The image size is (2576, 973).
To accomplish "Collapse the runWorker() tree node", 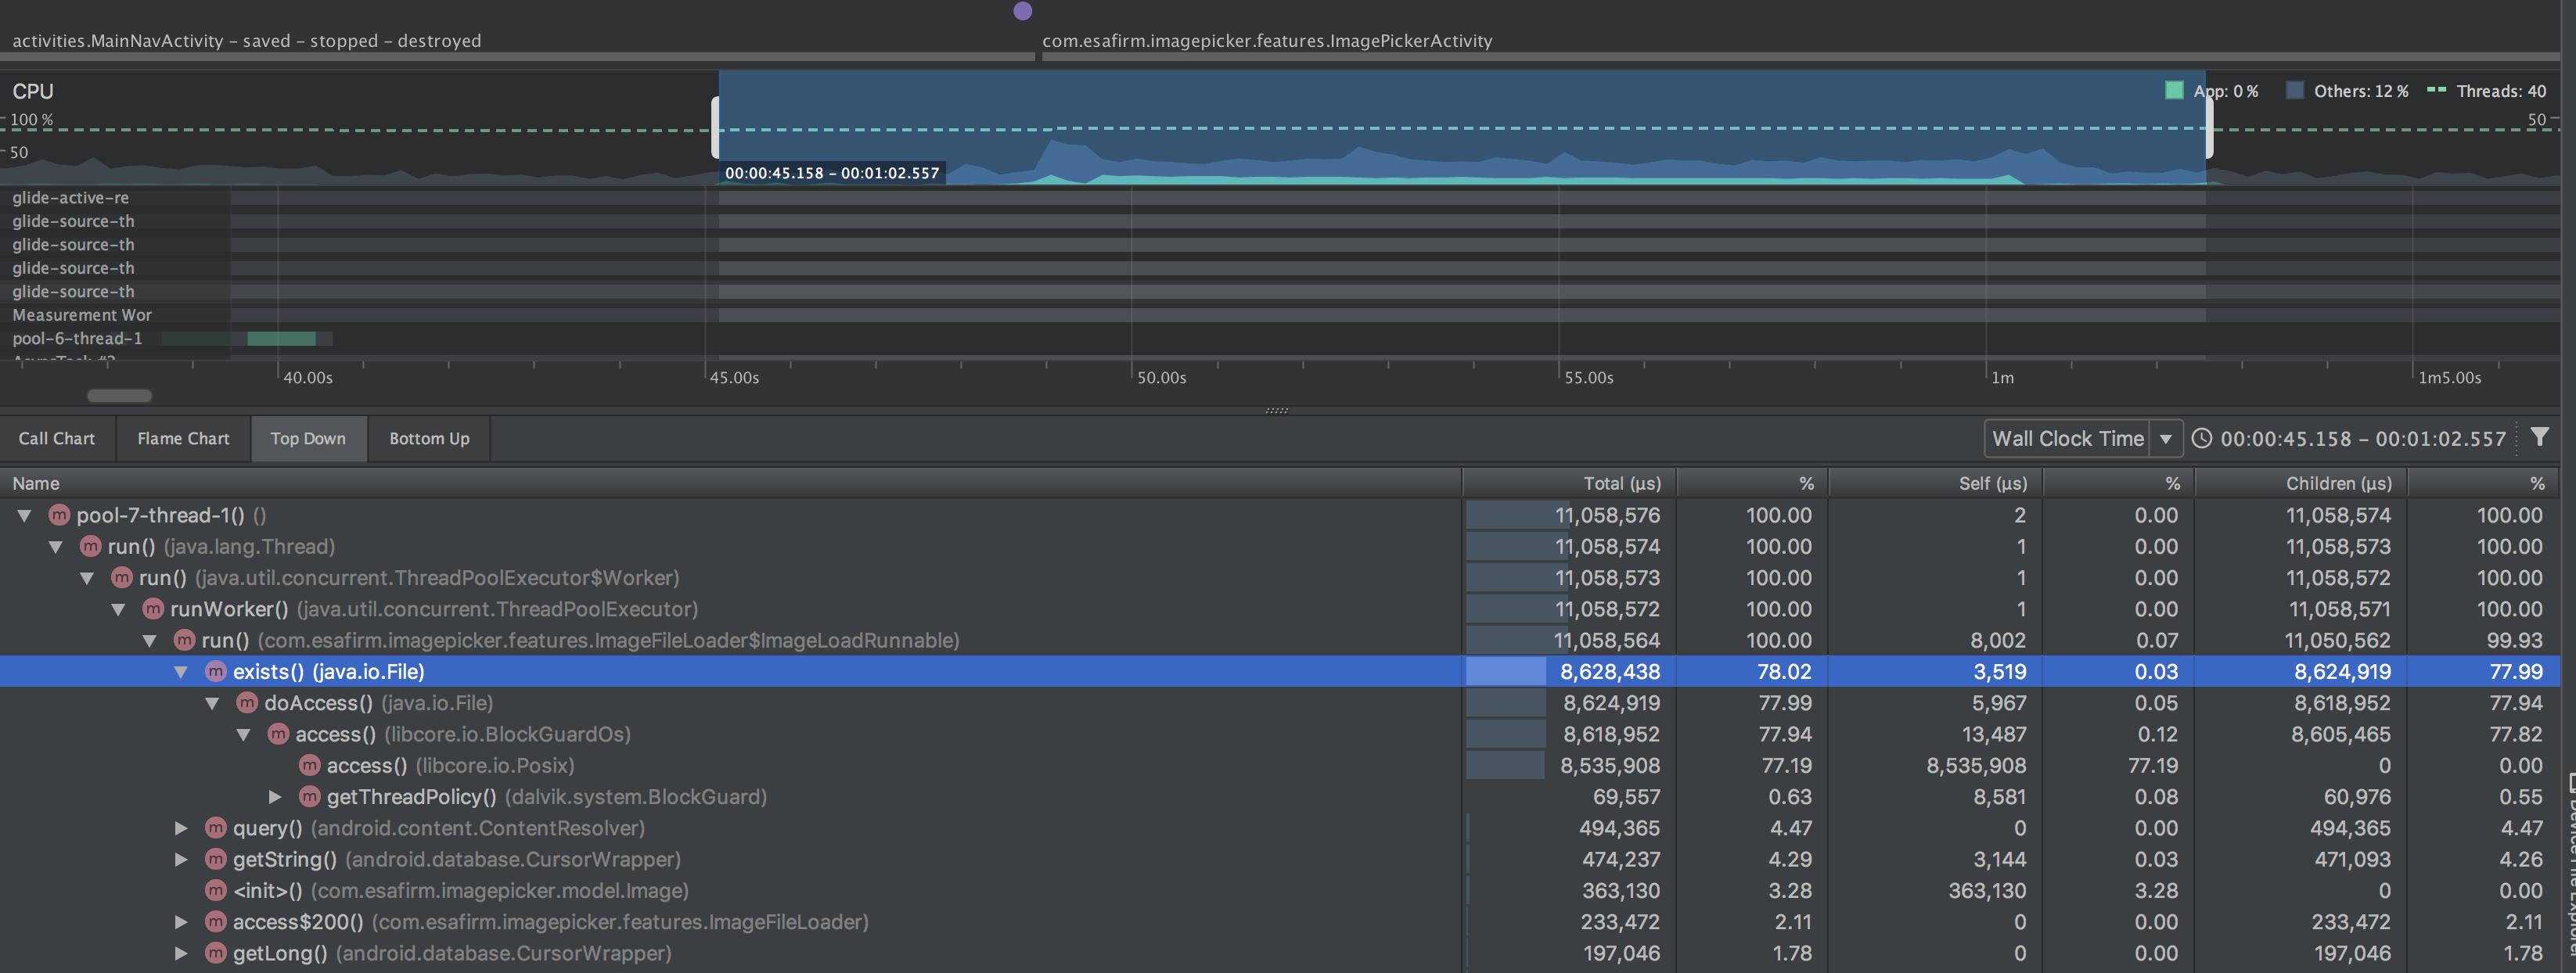I will tap(118, 609).
